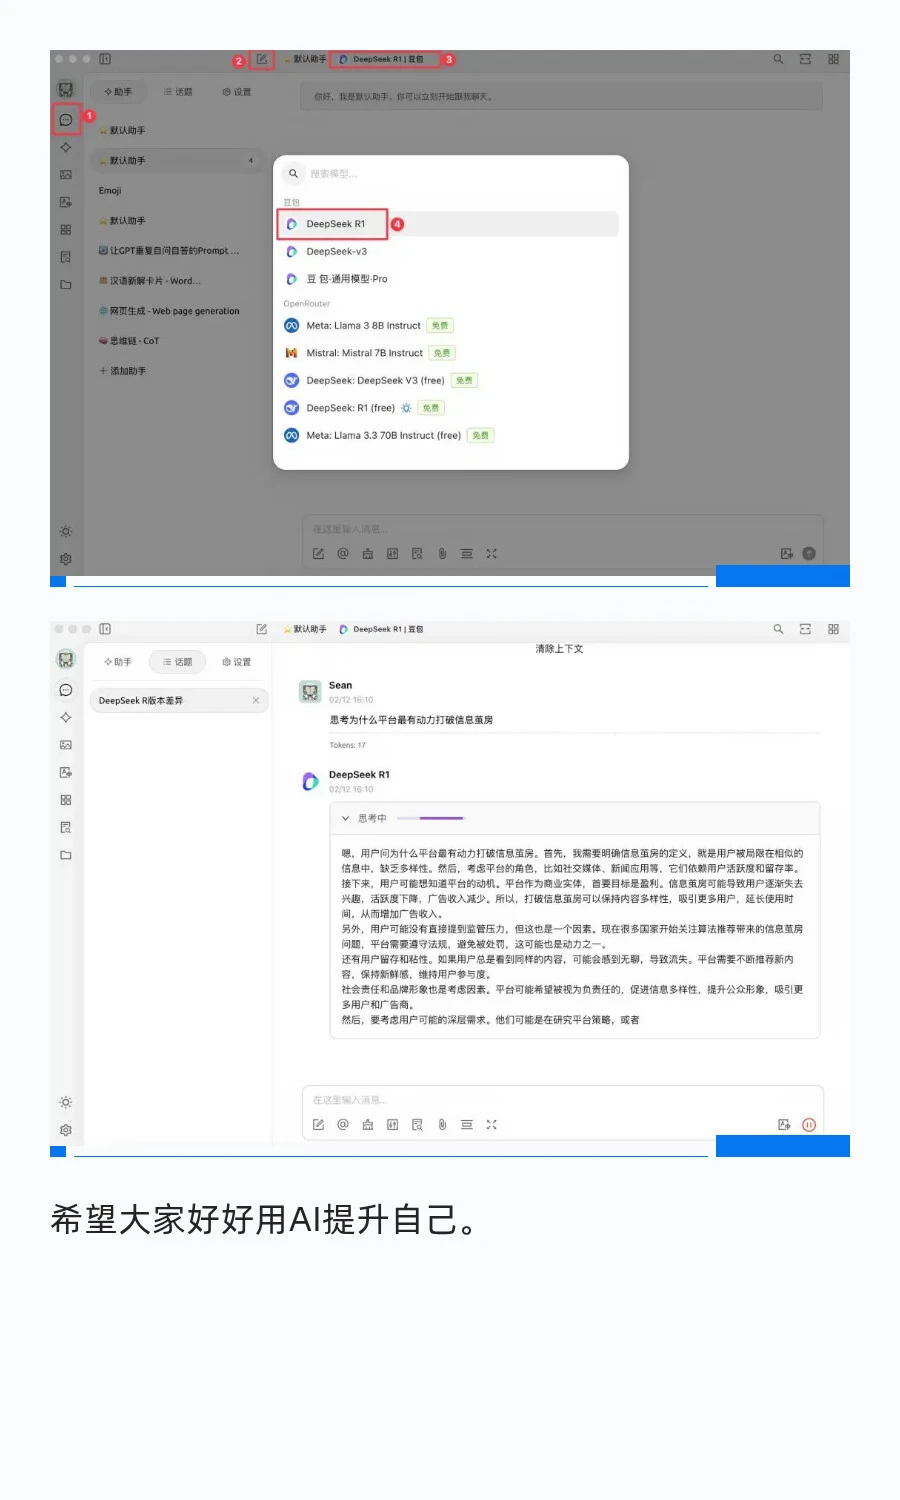Click @ mention icon in chat window input toolbar
The height and width of the screenshot is (1500, 900).
coord(343,1124)
